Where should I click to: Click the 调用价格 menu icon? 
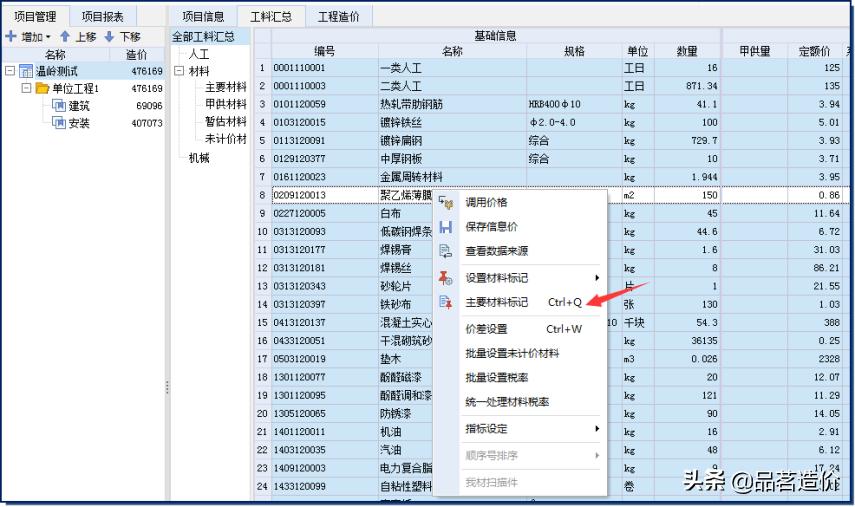click(445, 203)
